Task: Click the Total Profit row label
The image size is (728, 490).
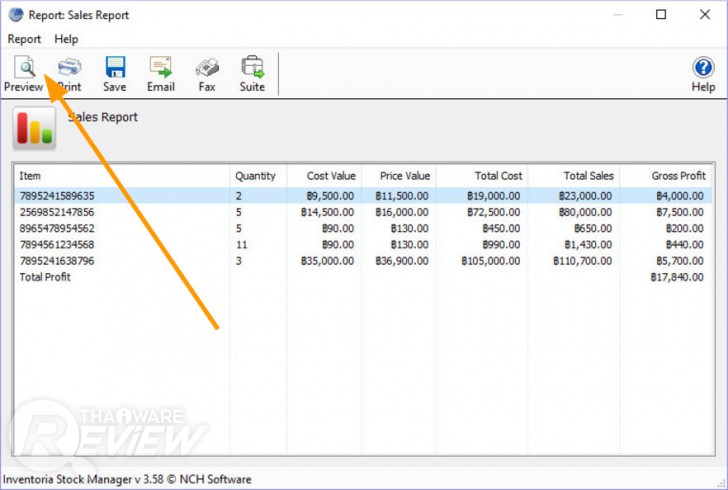Action: pyautogui.click(x=45, y=277)
